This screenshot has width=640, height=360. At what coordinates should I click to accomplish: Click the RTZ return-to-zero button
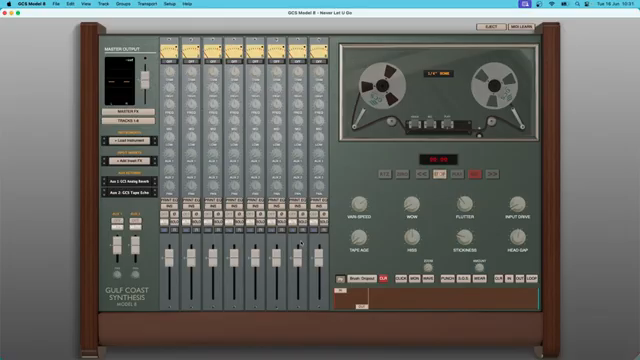(x=384, y=174)
